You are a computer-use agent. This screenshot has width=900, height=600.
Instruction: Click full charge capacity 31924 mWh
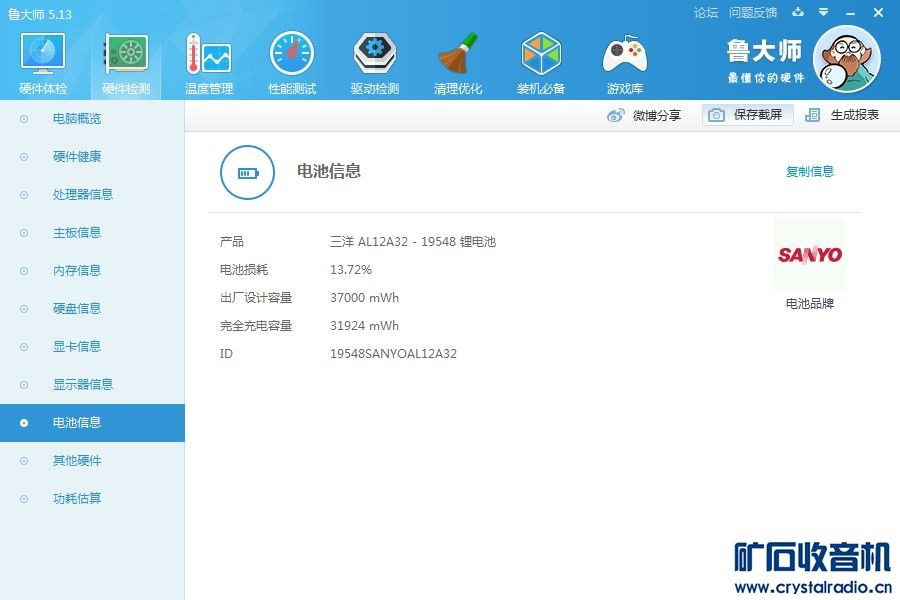[x=364, y=326]
